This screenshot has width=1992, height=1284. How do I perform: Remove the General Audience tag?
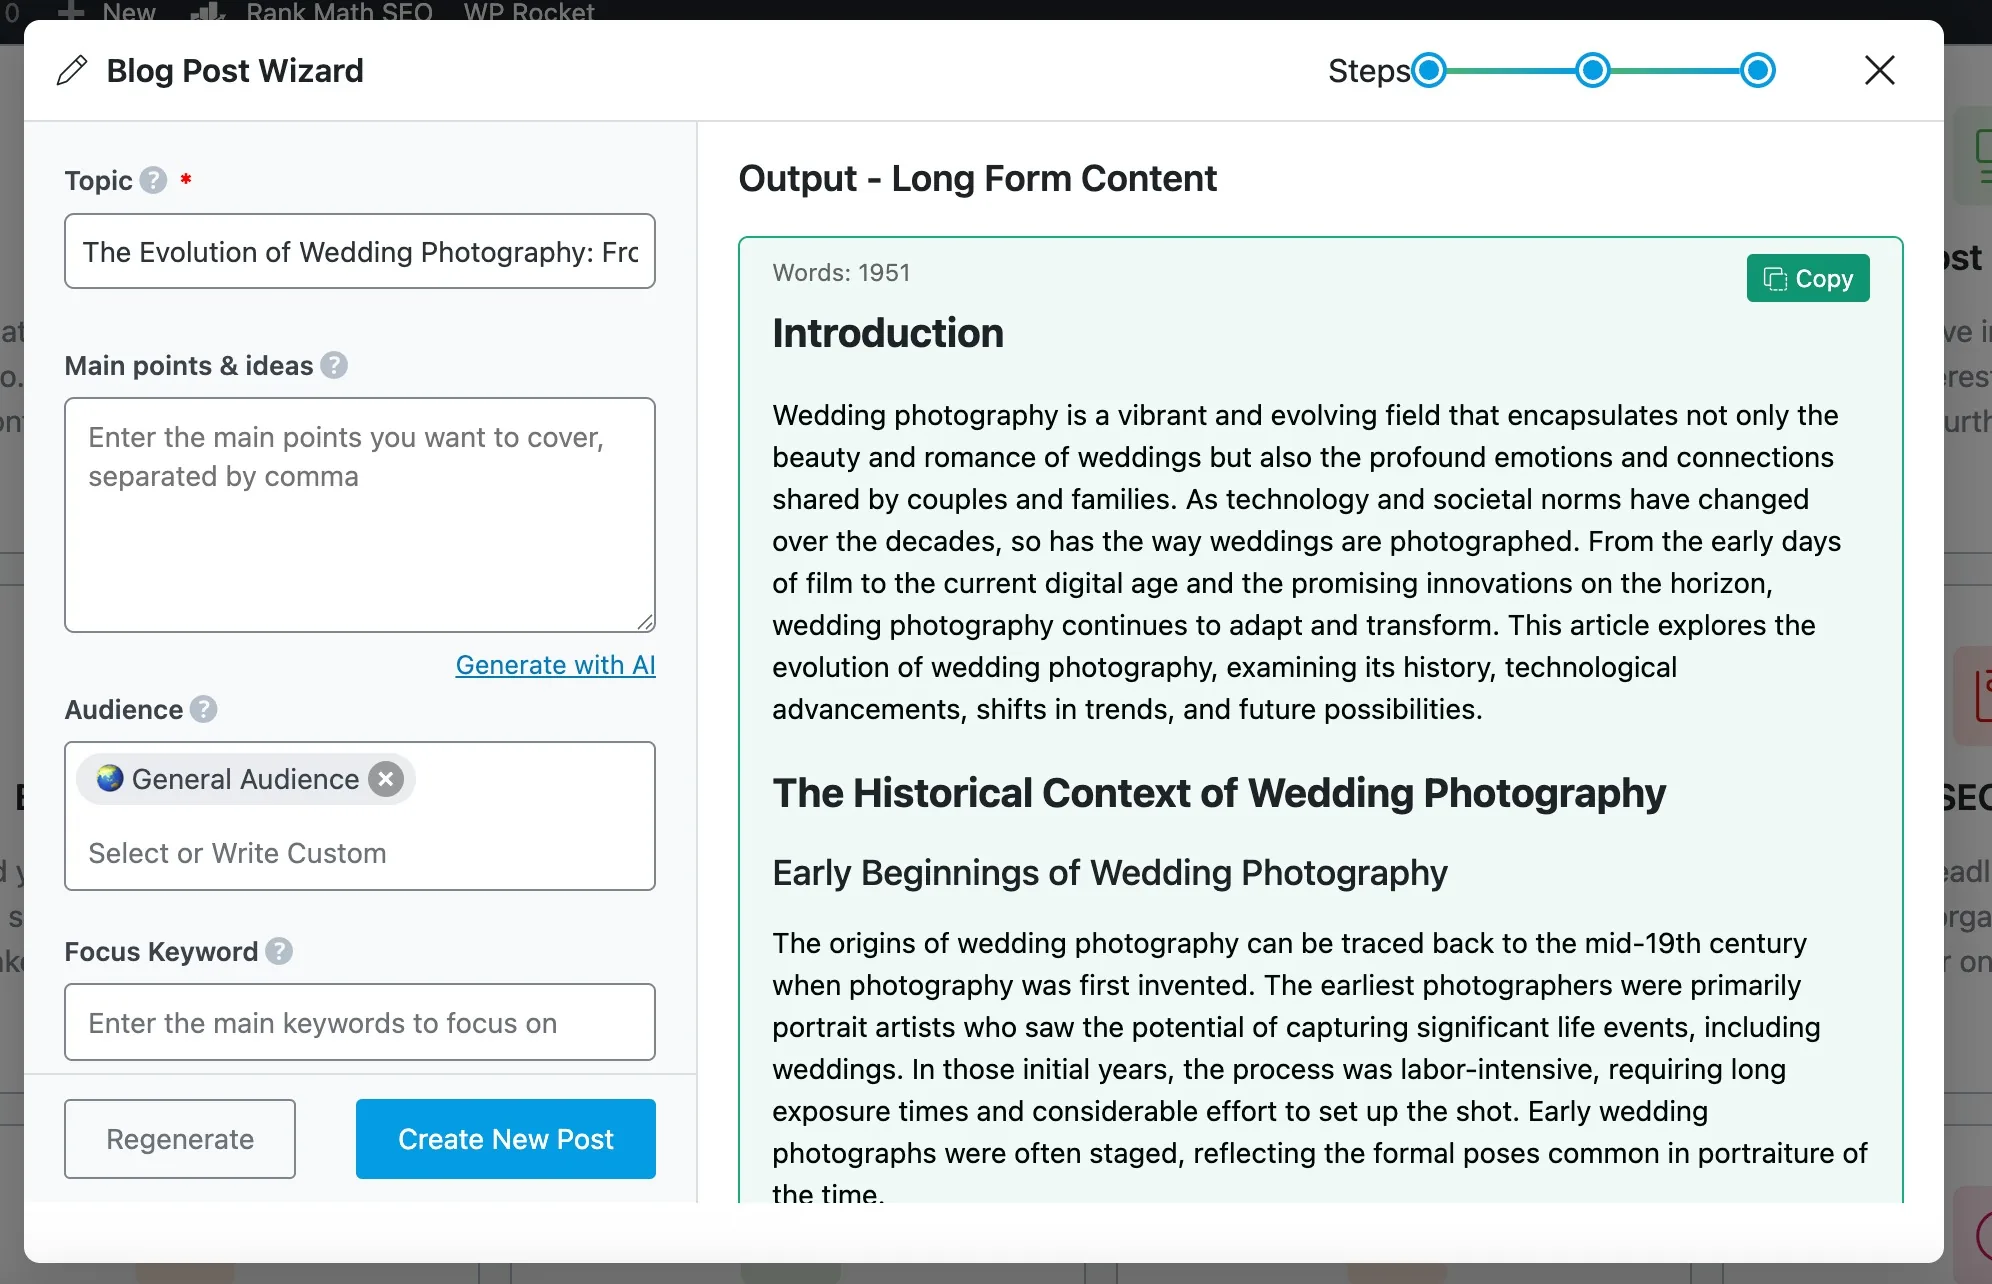coord(386,779)
